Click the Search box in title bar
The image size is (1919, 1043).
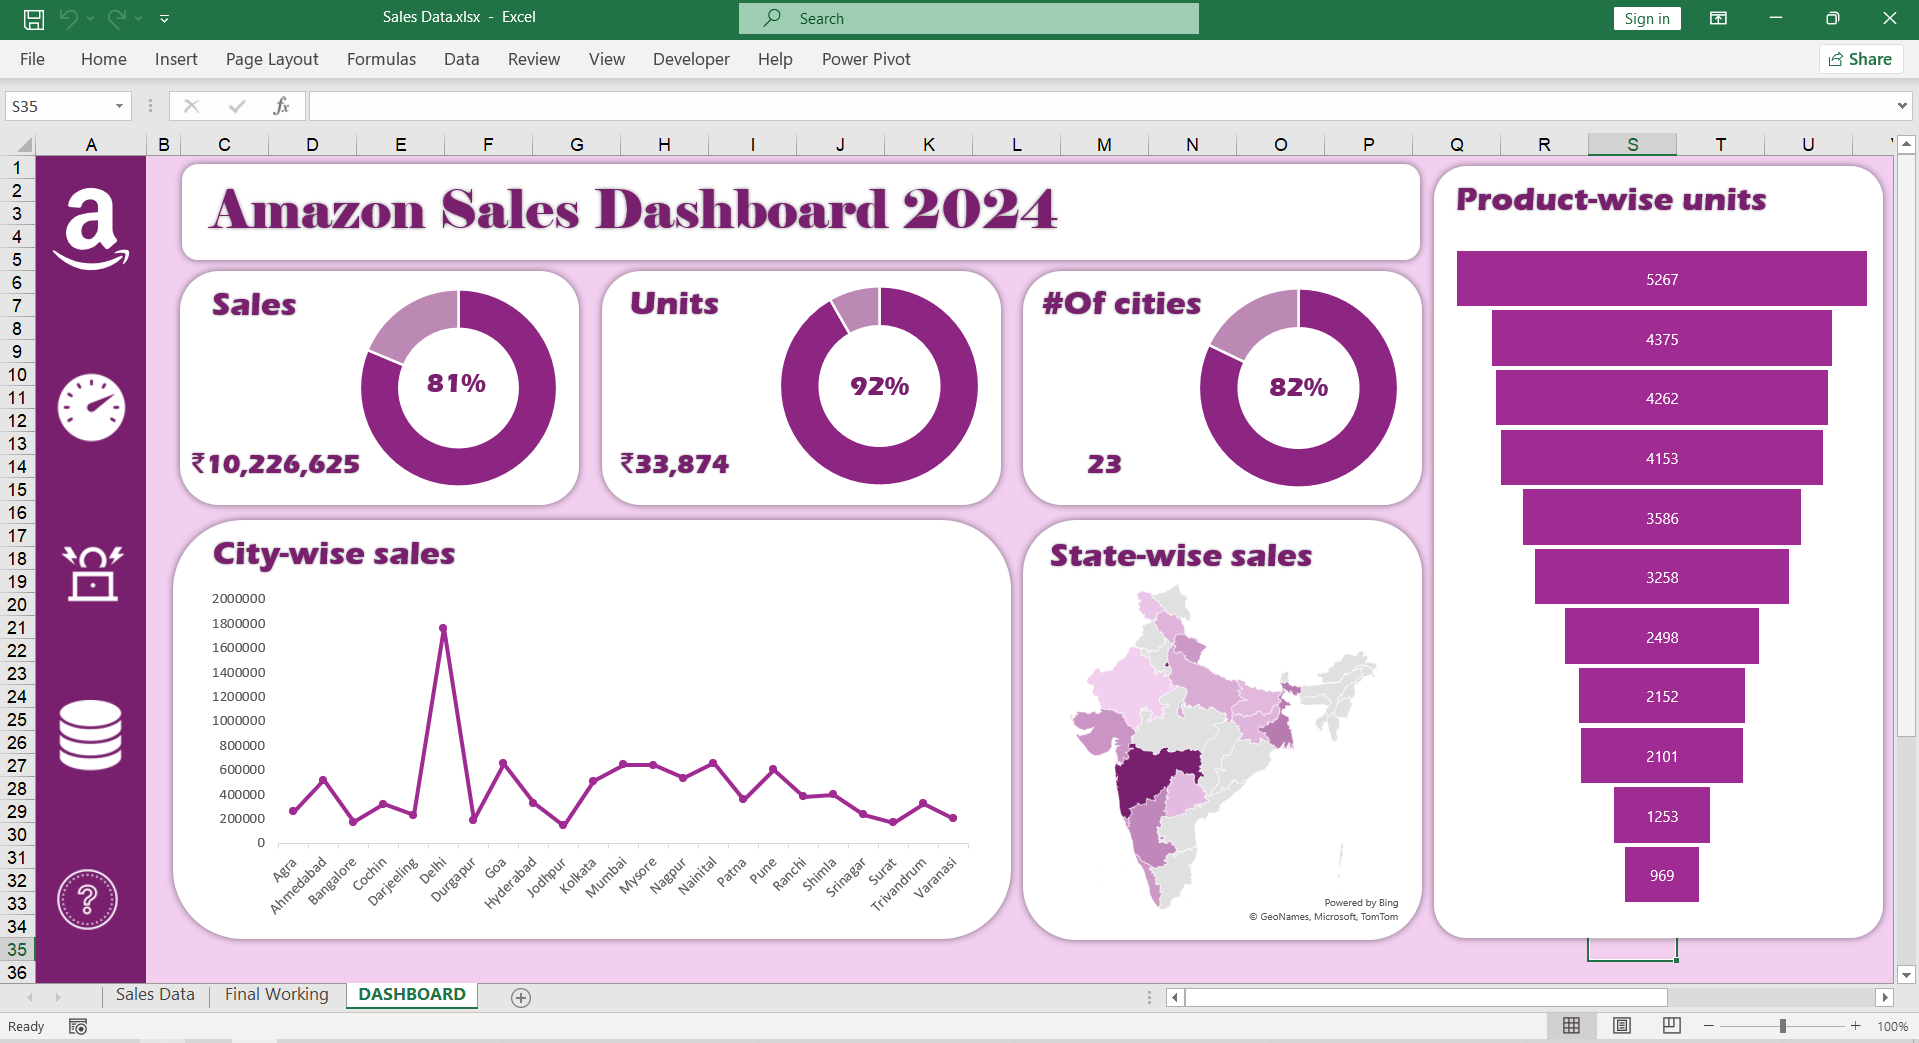pyautogui.click(x=968, y=18)
